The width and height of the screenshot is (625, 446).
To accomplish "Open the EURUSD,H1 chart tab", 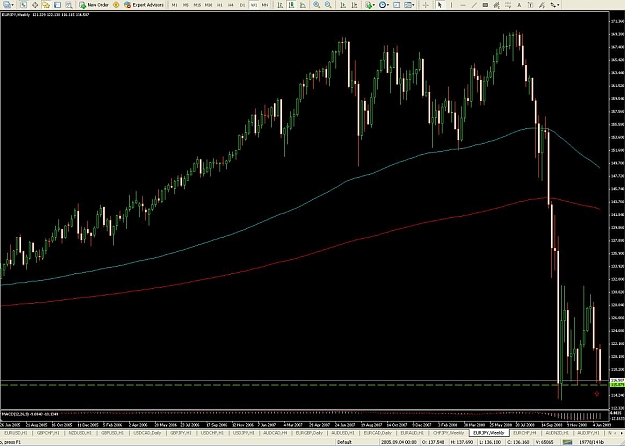I will (16, 433).
